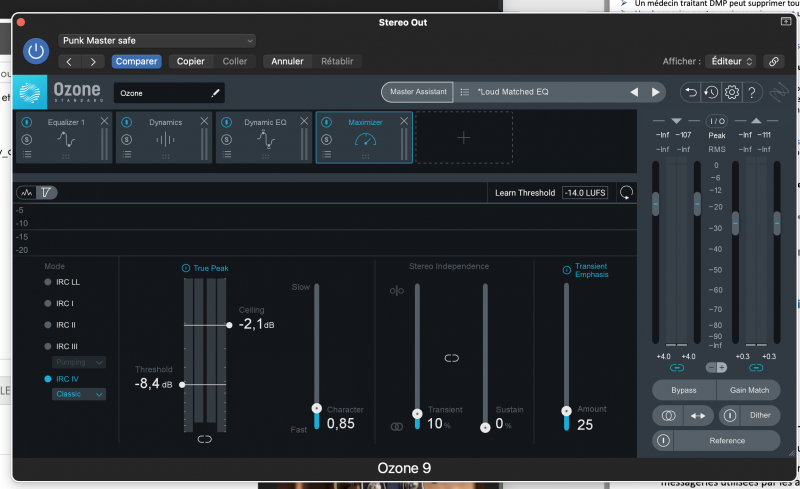Enable True Peak limiting toggle
Image resolution: width=800 pixels, height=489 pixels.
[186, 268]
